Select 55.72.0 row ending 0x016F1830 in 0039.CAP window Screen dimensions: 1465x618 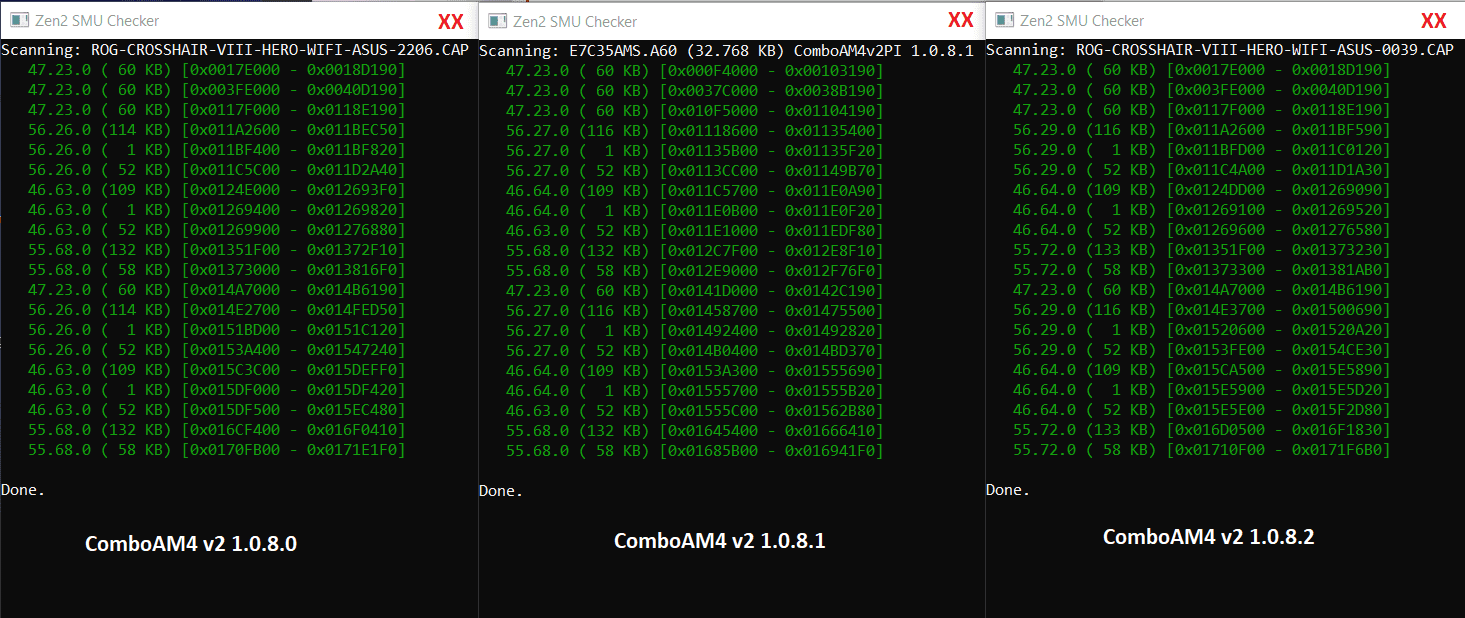1202,430
